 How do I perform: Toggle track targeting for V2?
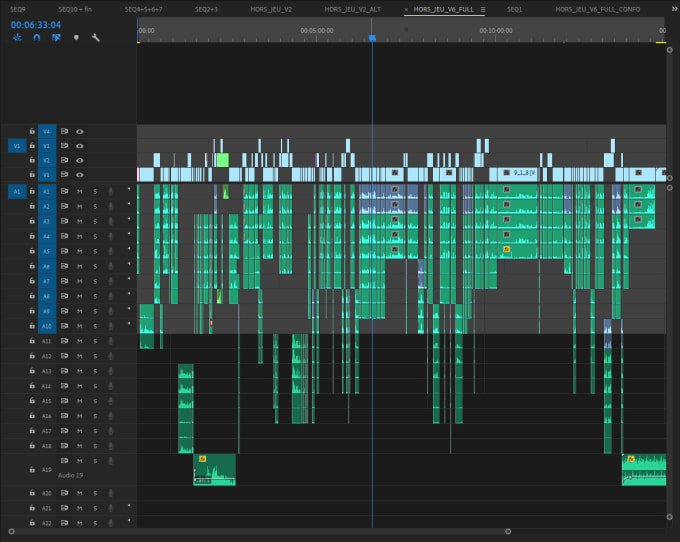click(47, 160)
